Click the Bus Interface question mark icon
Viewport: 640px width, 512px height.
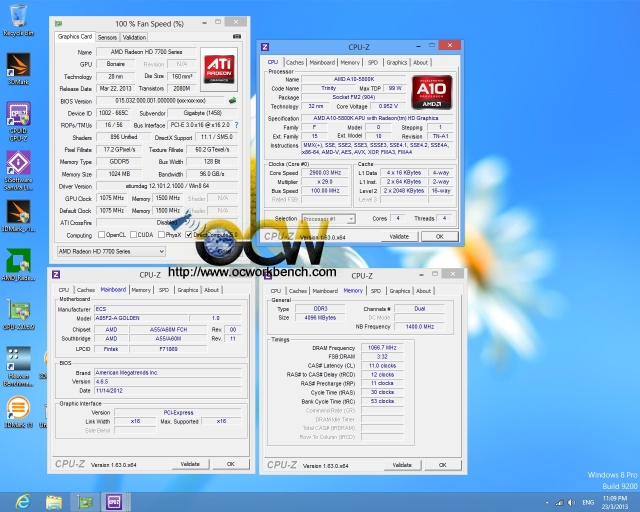(x=236, y=125)
